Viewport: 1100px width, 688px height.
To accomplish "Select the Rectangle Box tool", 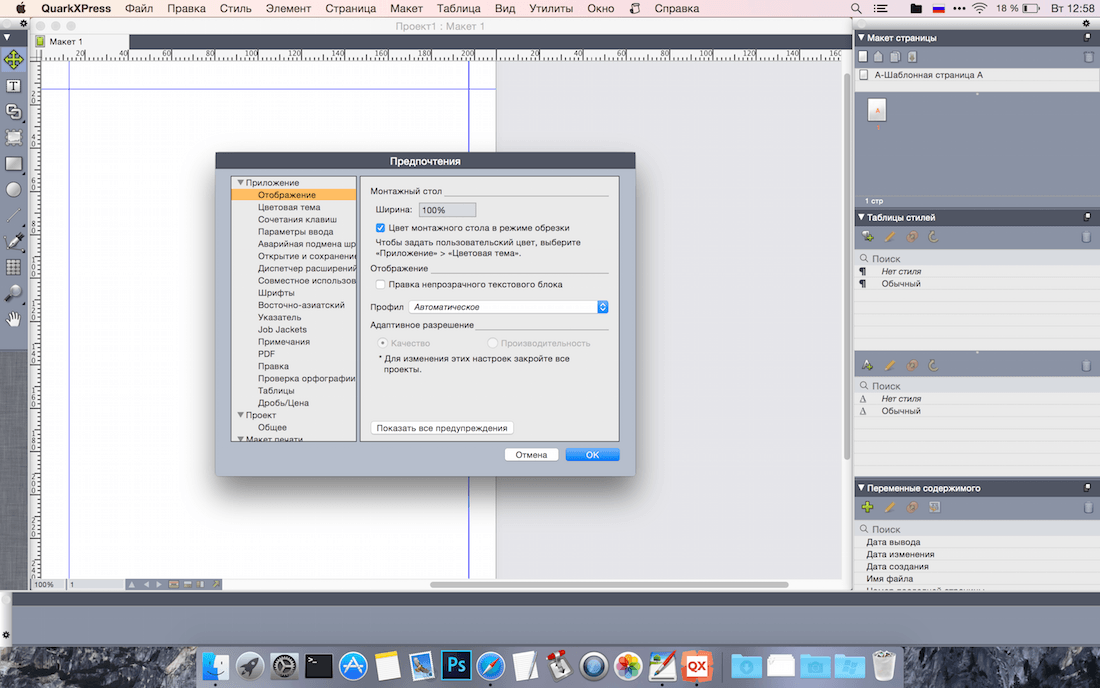I will 13,163.
